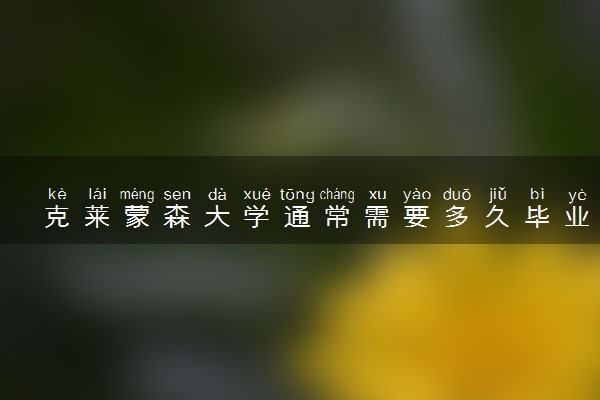The image size is (600, 400).
Task: Select the character 业
Action: 577,217
